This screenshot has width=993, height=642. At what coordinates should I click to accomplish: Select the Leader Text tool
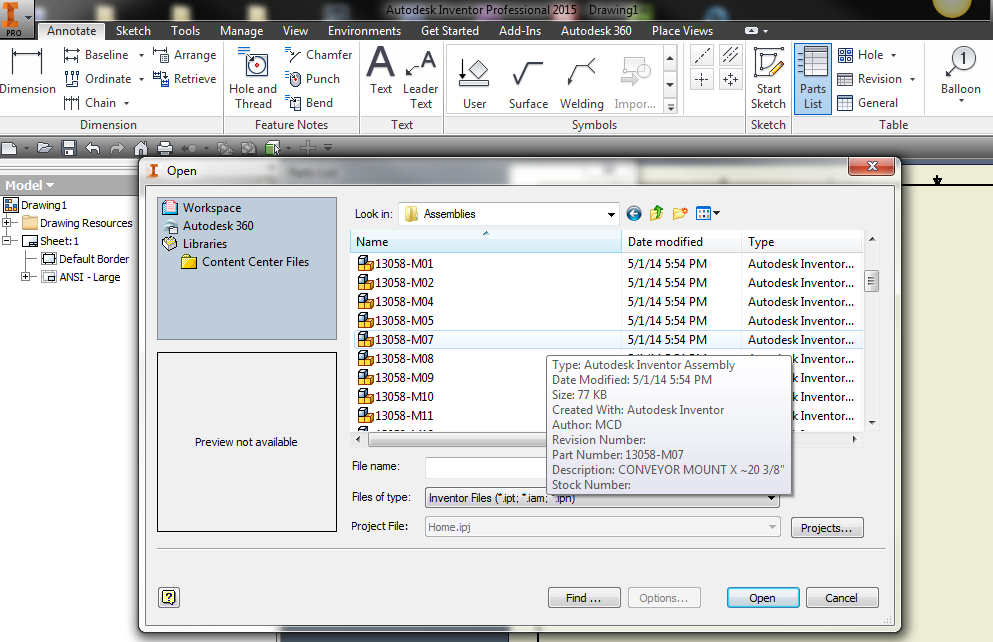[x=419, y=78]
